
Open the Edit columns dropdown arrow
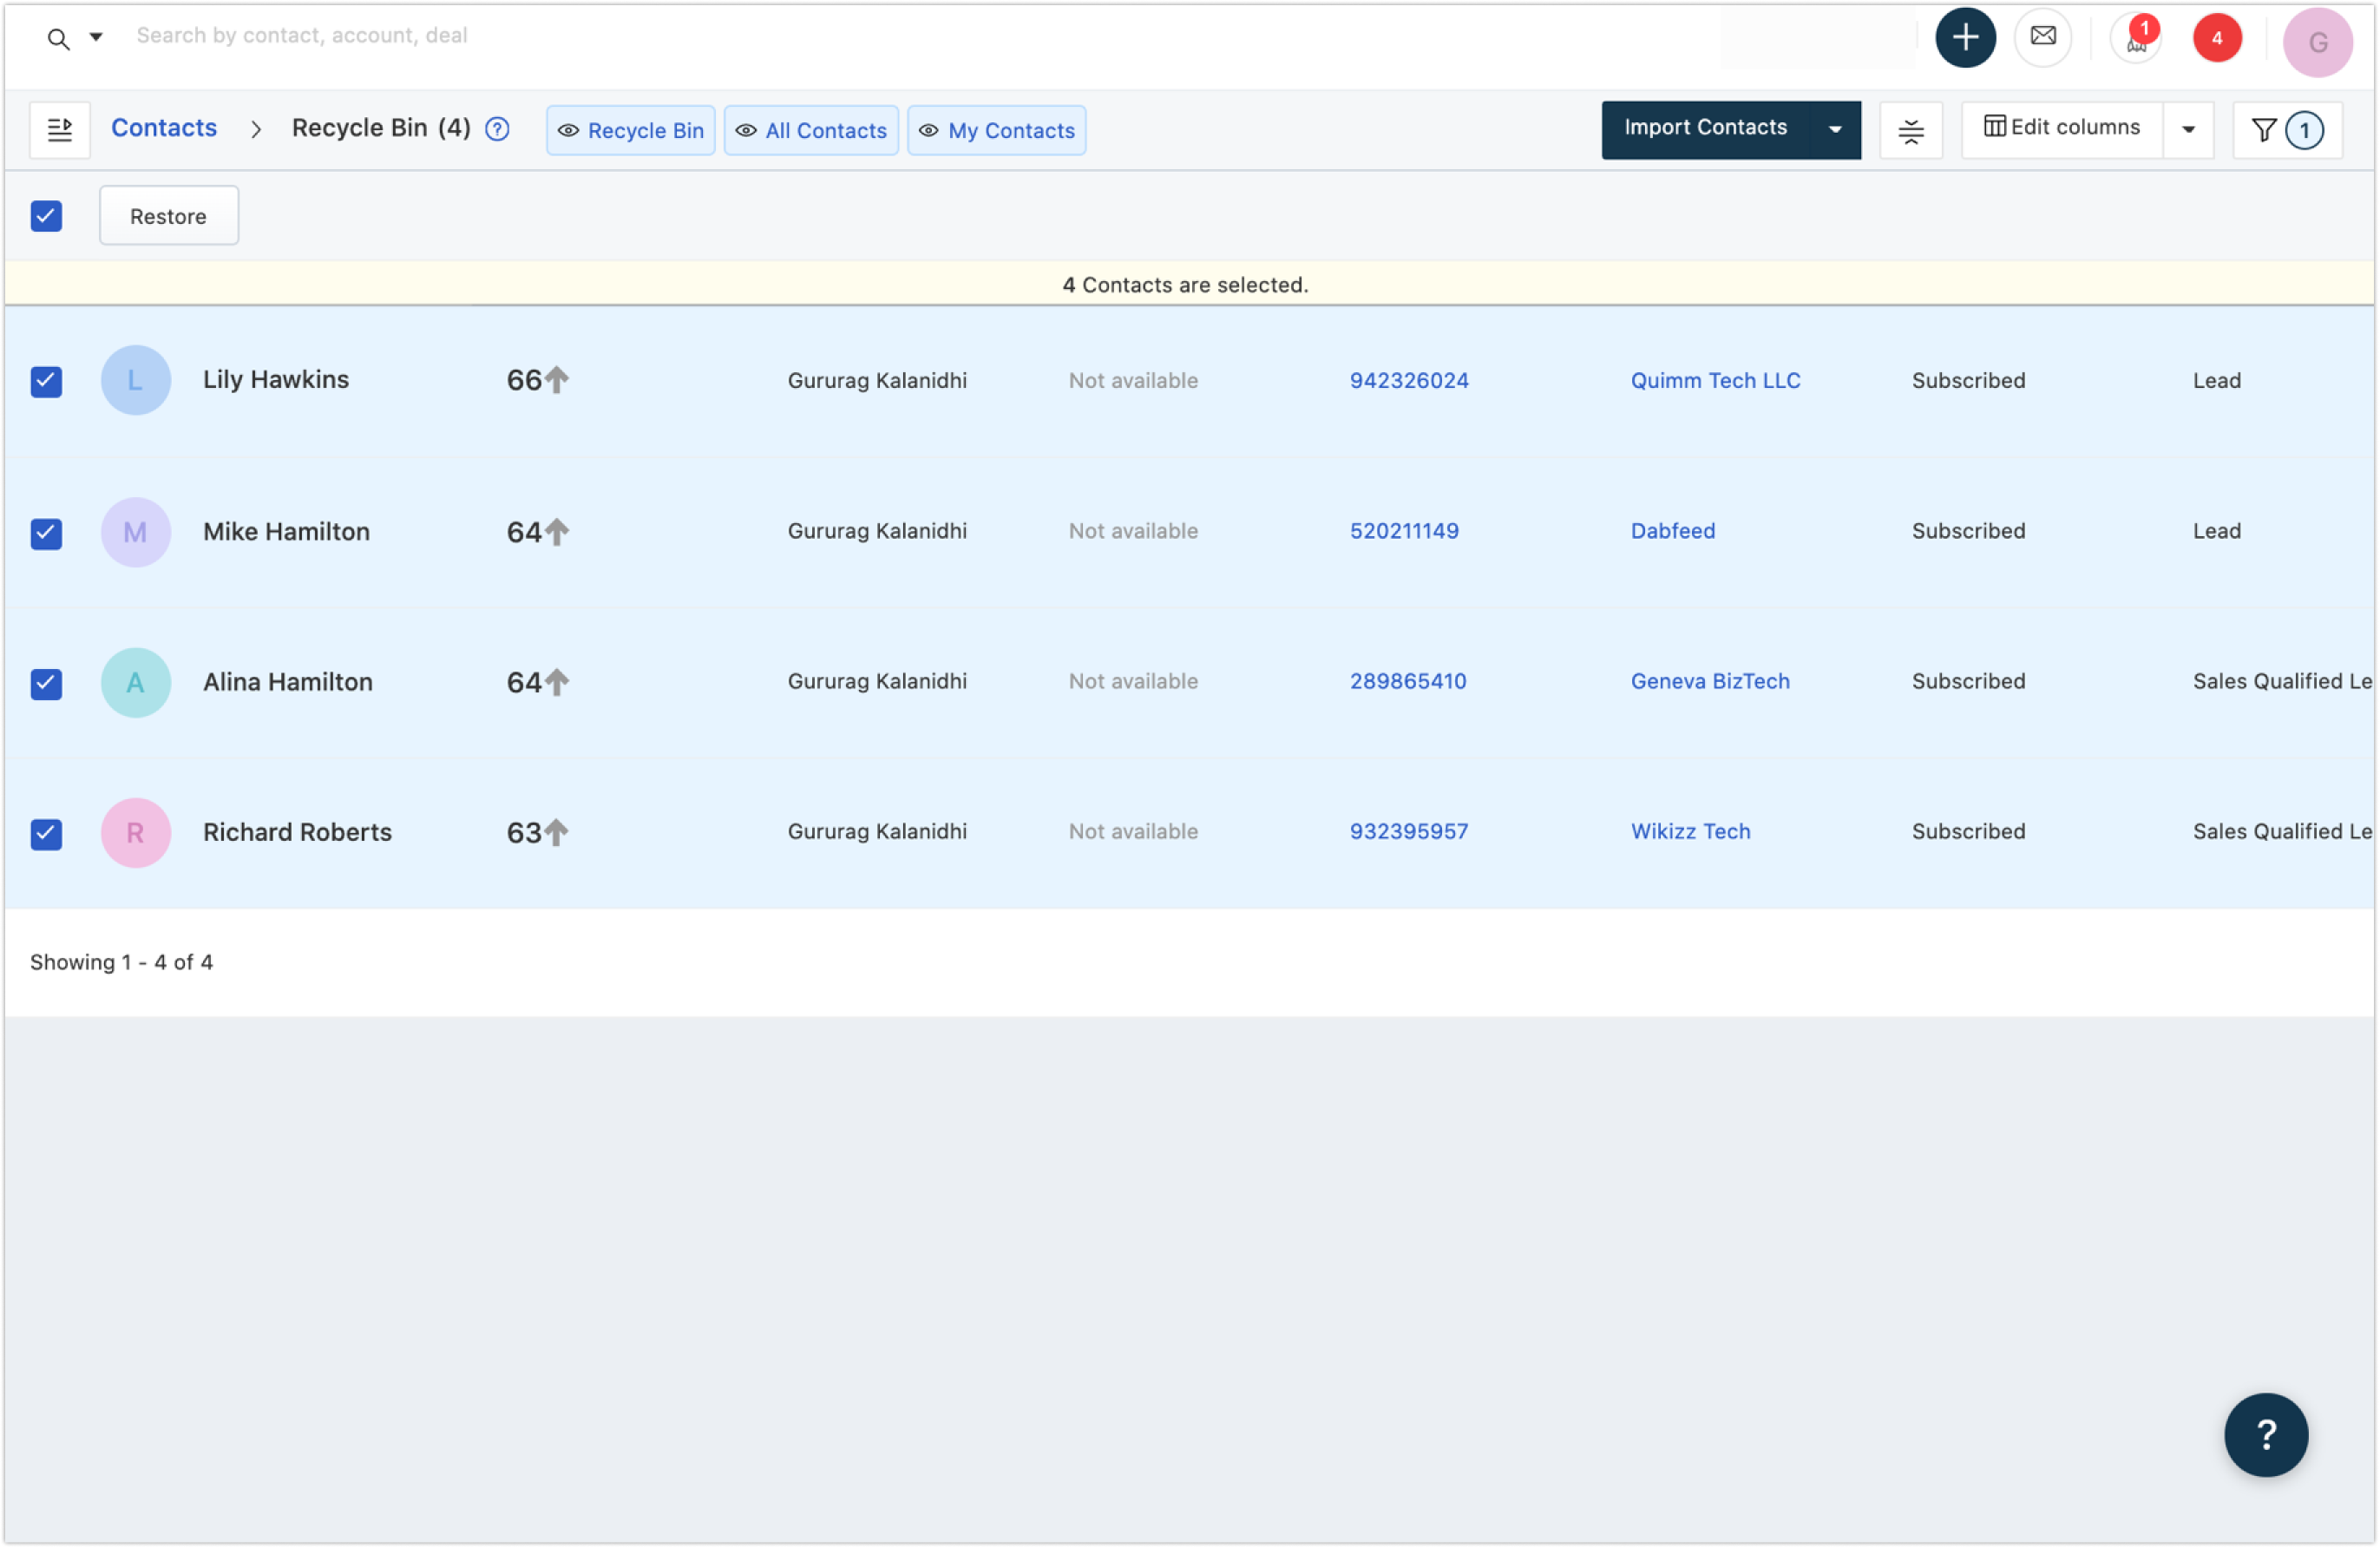2189,130
